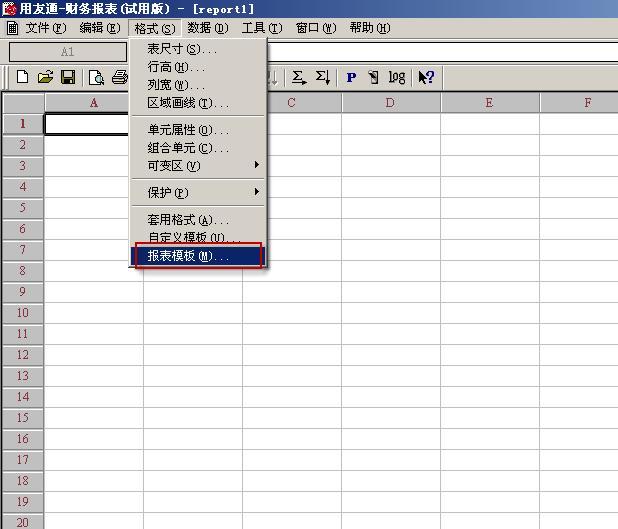Click the icon between P and log
Image resolution: width=618 pixels, height=529 pixels.
[373, 77]
